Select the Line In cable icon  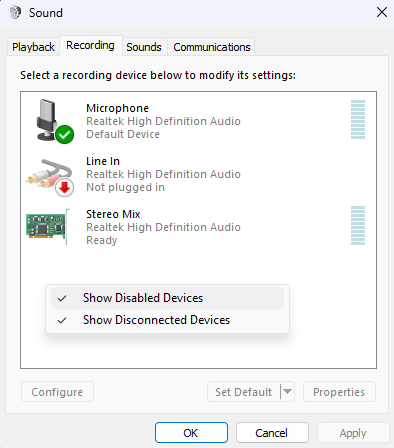click(x=50, y=177)
